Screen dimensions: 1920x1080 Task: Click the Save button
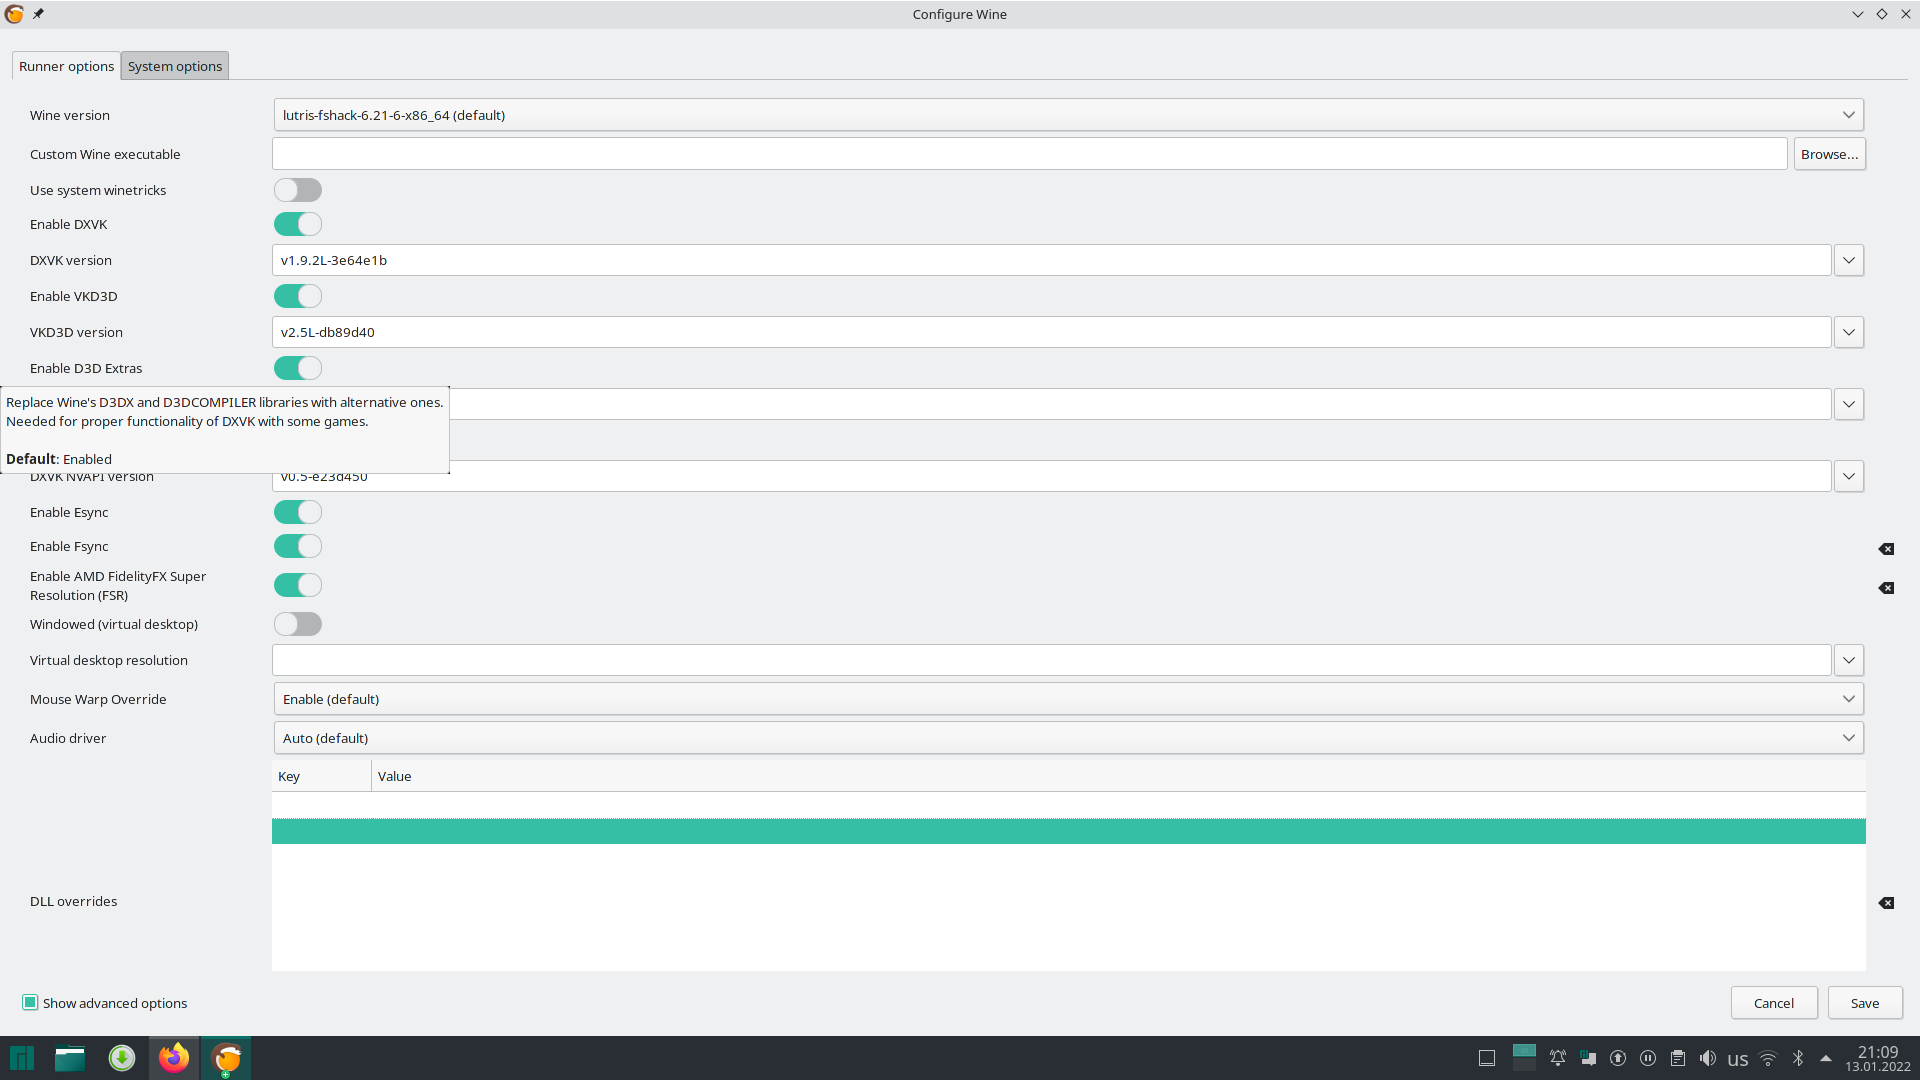(x=1865, y=1002)
